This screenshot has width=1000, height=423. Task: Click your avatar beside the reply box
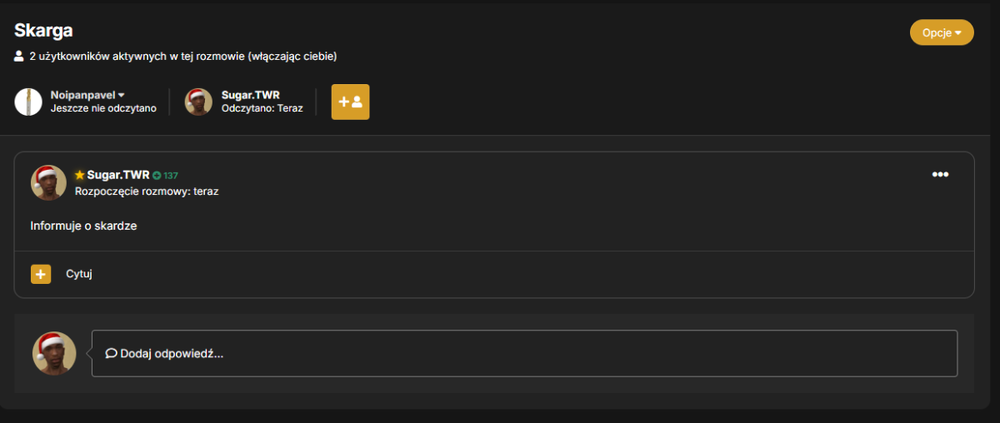pyautogui.click(x=54, y=353)
